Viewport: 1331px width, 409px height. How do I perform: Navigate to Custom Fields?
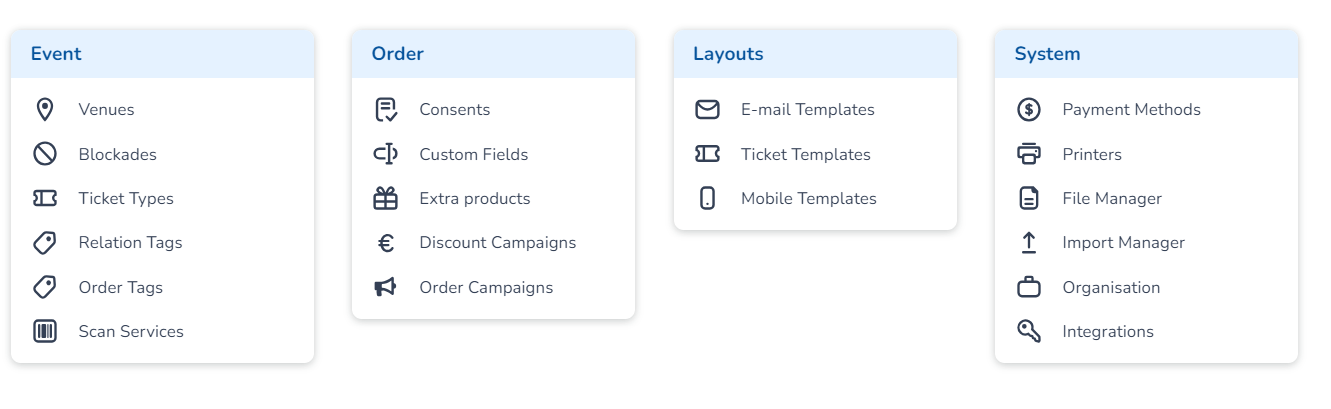click(x=473, y=154)
